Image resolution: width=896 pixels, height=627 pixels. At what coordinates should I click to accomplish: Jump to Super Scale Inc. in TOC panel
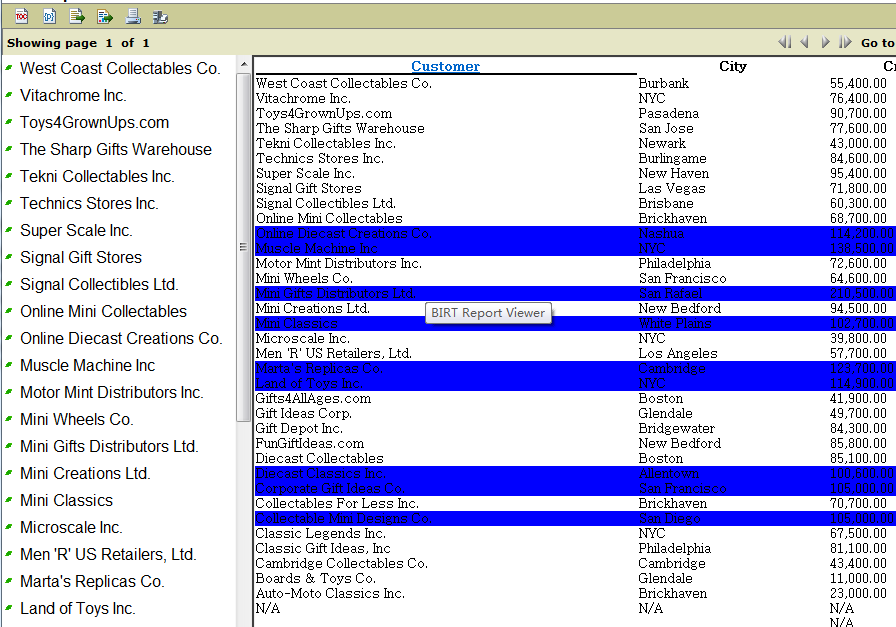(76, 230)
